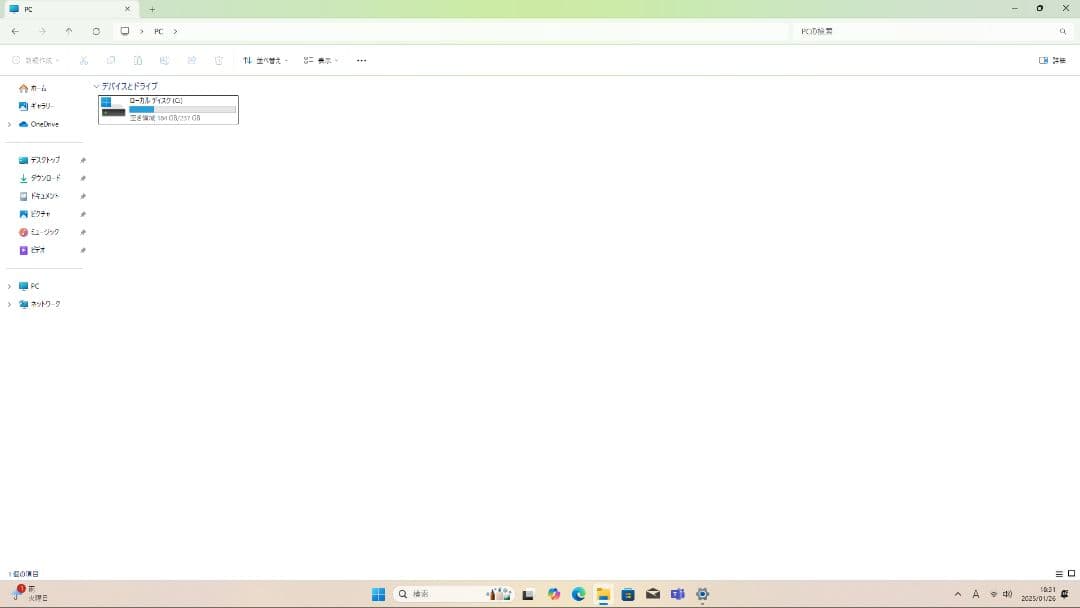
Task: Select the Share icon in the toolbar
Action: point(191,60)
